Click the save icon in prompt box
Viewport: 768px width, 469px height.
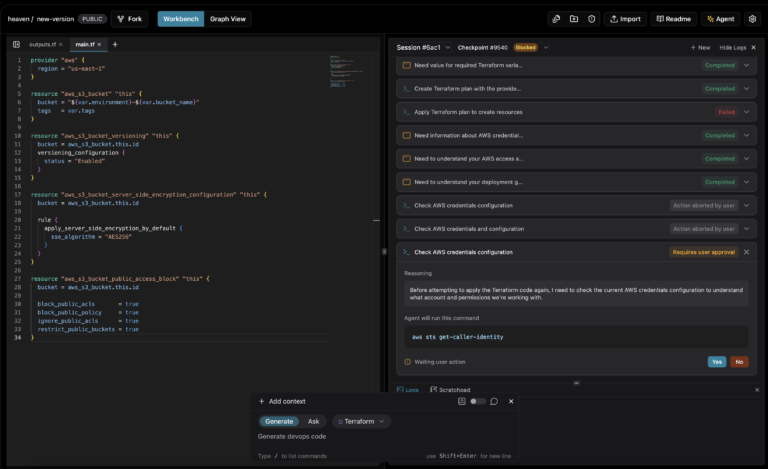(x=462, y=401)
